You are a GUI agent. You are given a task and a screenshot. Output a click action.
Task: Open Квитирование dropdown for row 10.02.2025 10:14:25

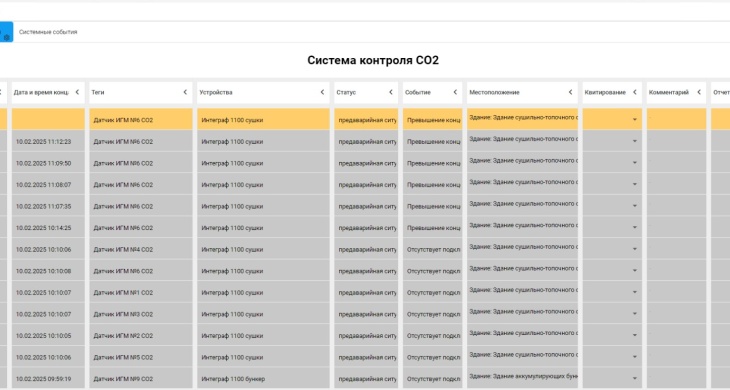634,228
